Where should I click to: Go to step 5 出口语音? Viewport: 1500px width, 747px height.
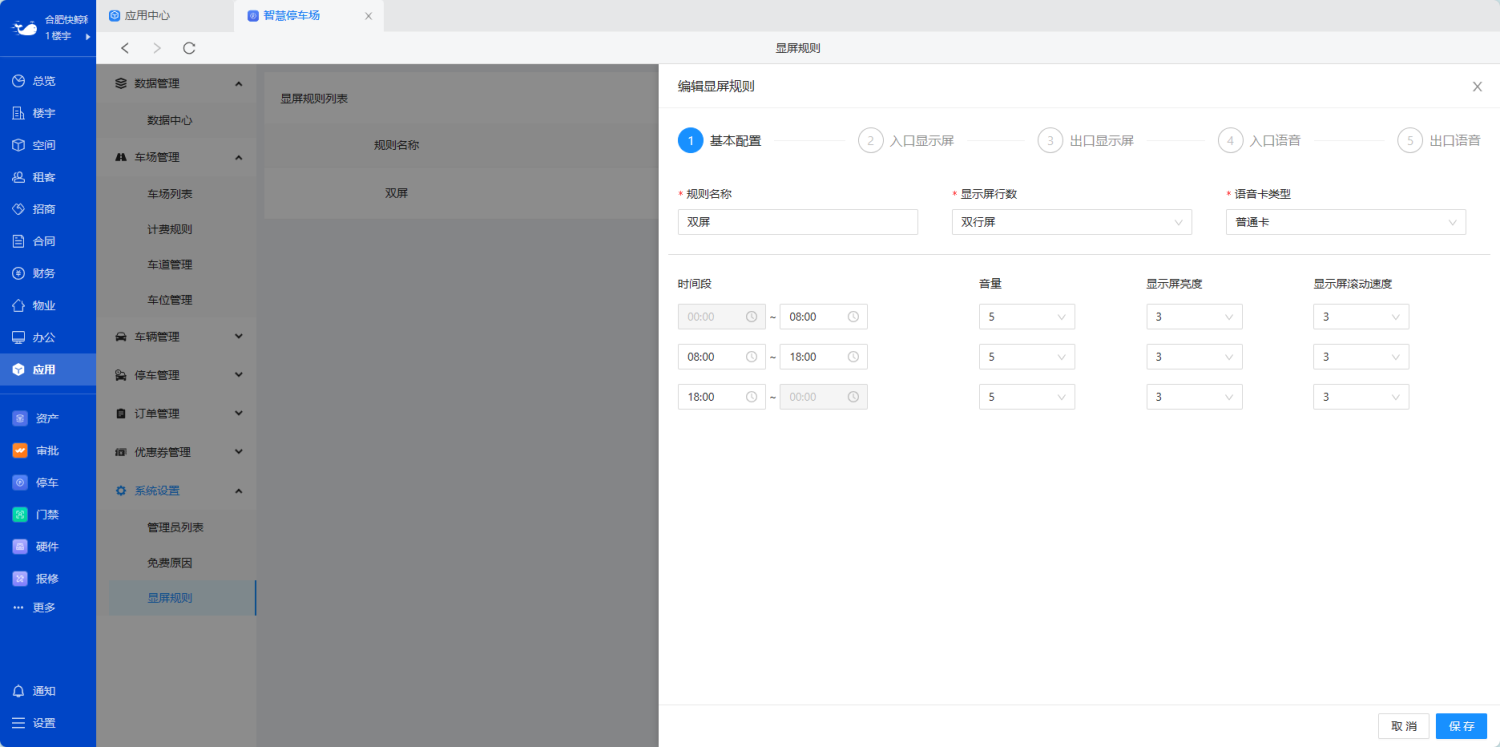pos(1440,141)
